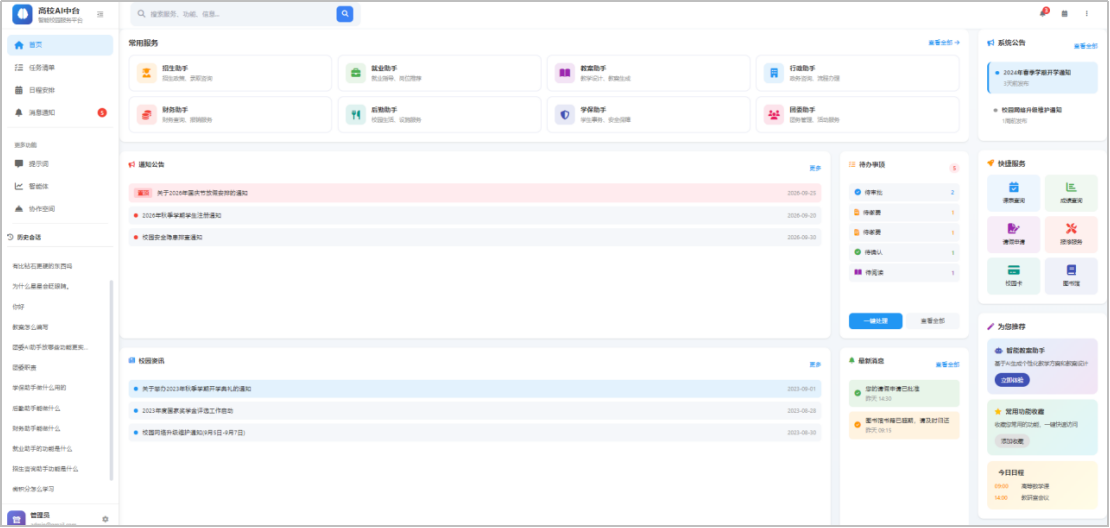This screenshot has height=528, width=1110.
Task: Open the 请假申请 leave request quick service
Action: pos(1013,234)
